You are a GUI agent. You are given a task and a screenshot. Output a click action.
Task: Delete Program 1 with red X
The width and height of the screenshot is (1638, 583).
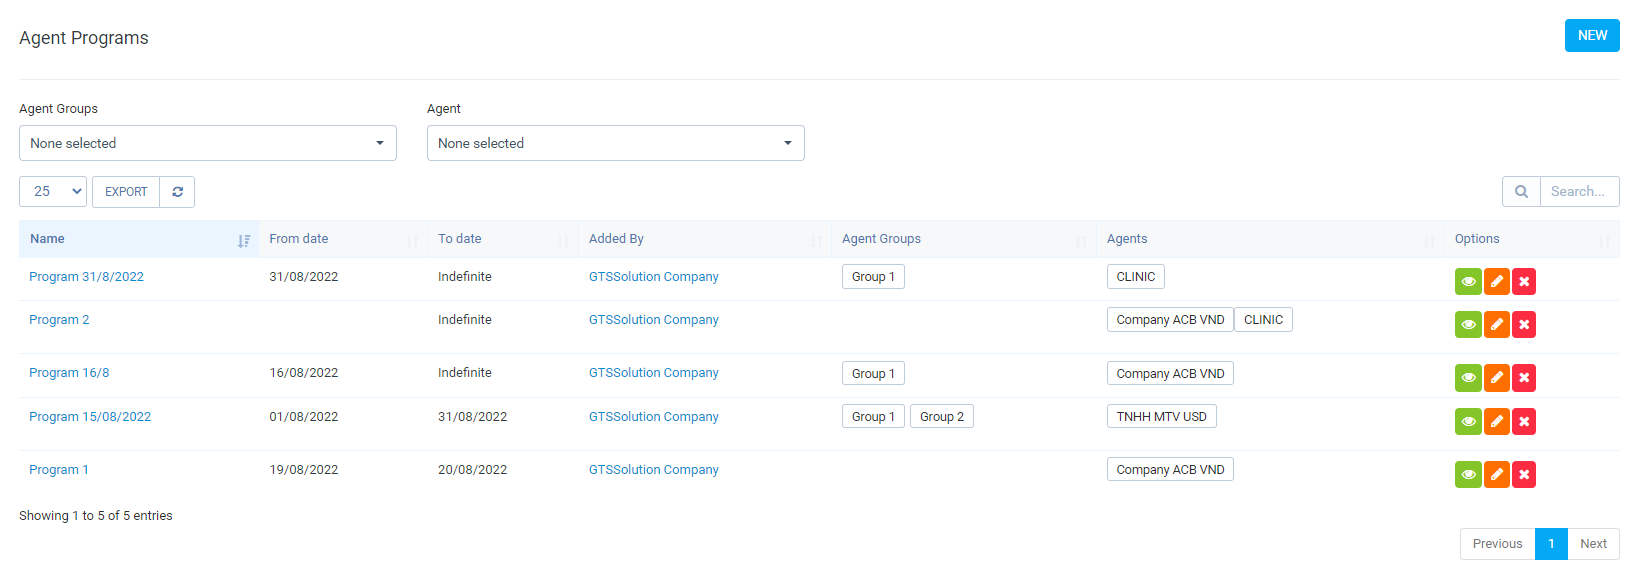(1524, 475)
